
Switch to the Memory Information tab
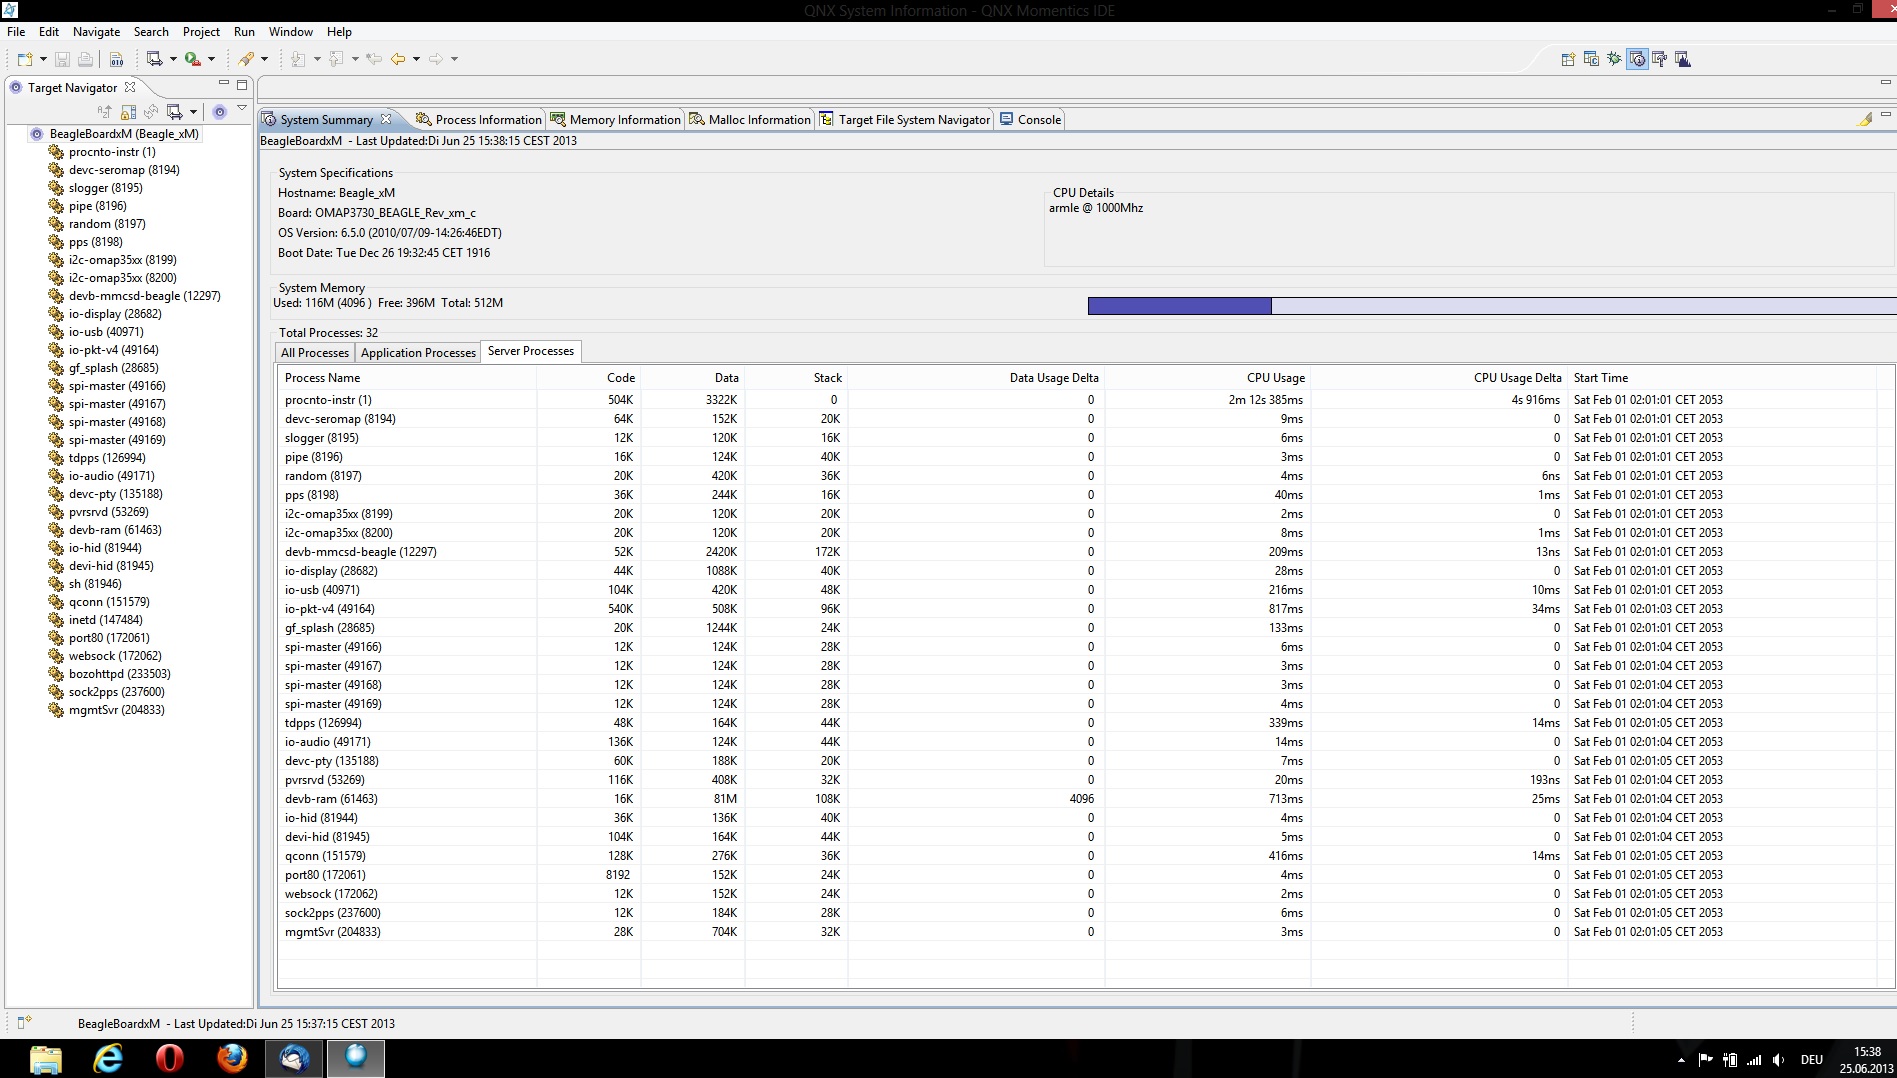(615, 119)
